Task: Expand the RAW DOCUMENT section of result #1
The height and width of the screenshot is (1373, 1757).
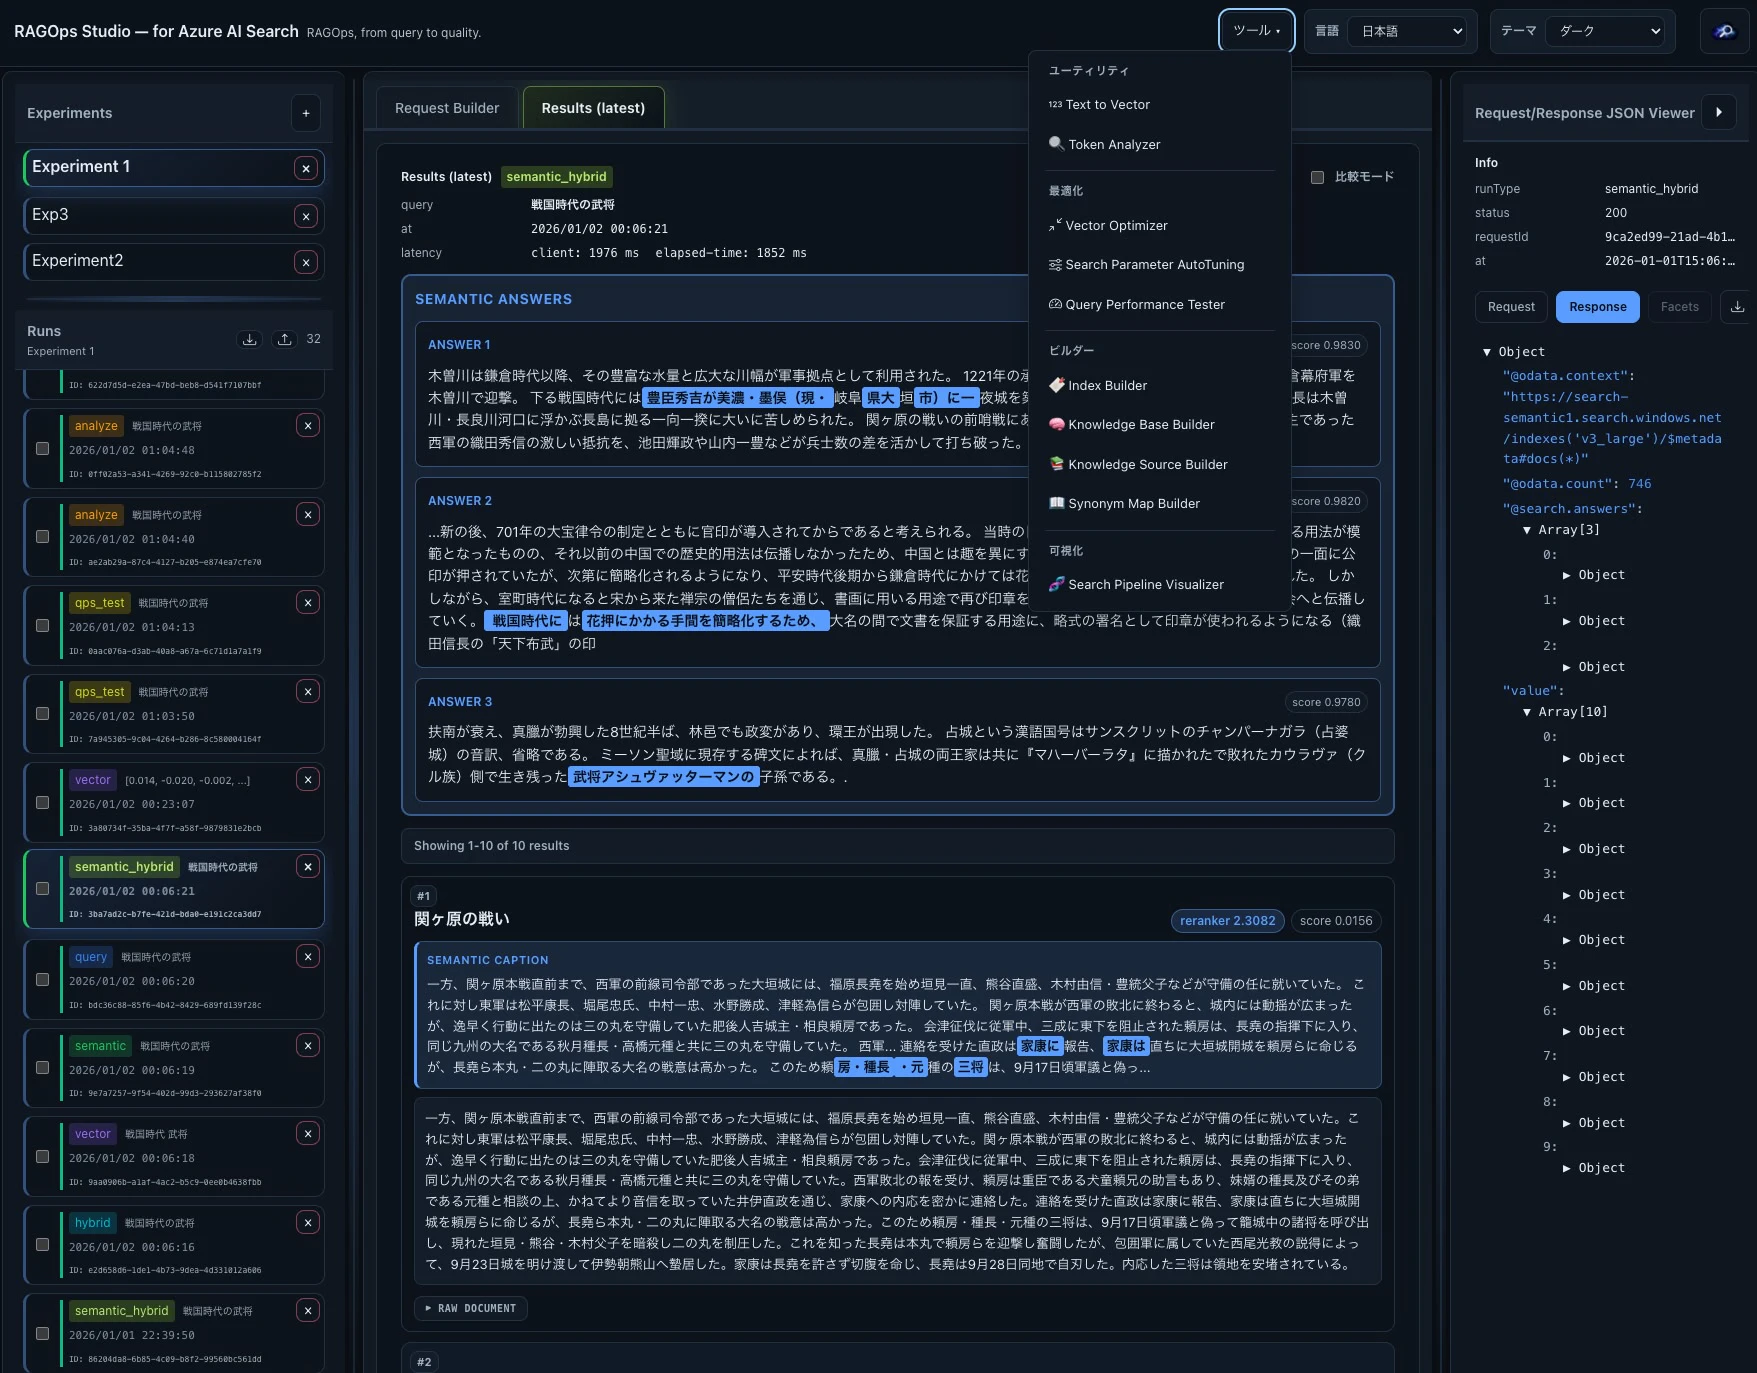Action: (x=471, y=1308)
